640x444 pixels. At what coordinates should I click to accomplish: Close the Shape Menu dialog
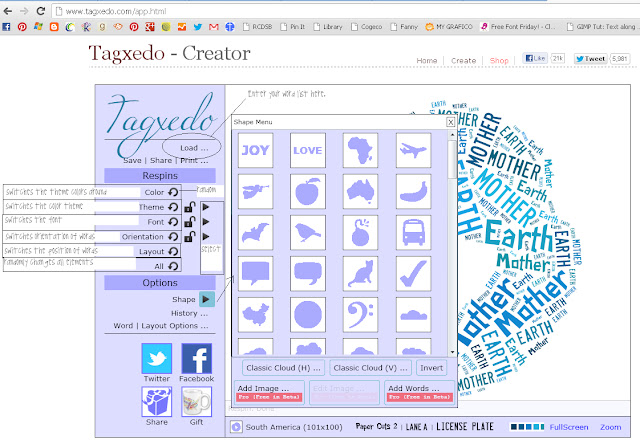tap(451, 122)
